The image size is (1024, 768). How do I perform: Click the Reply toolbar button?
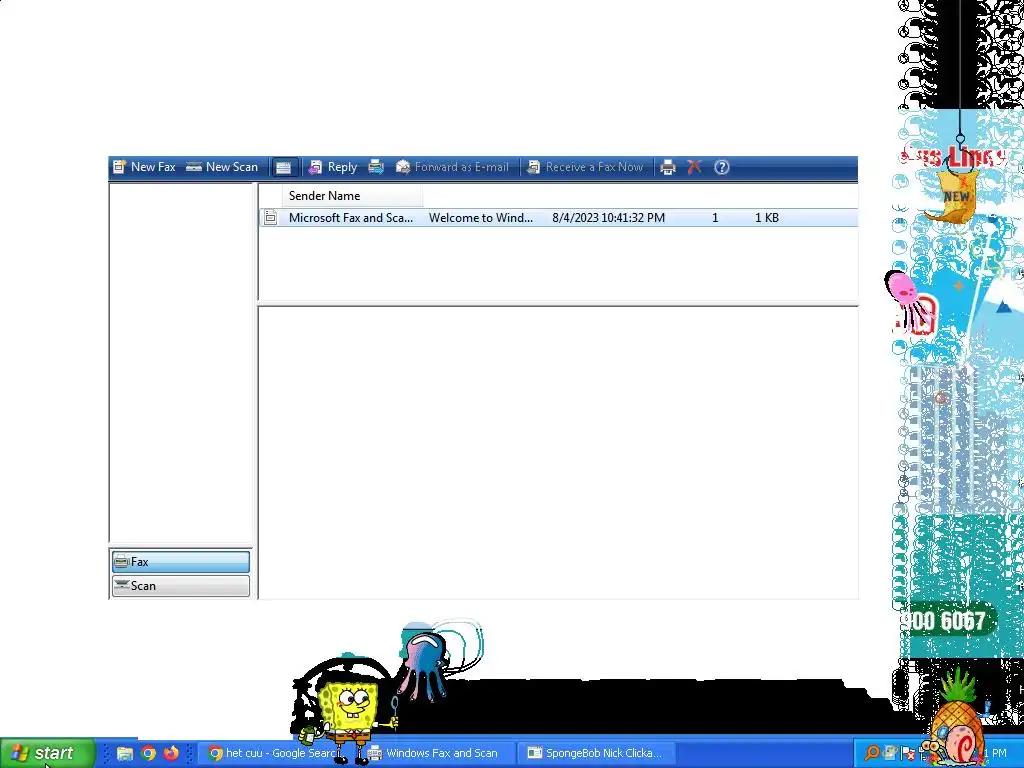pyautogui.click(x=333, y=167)
